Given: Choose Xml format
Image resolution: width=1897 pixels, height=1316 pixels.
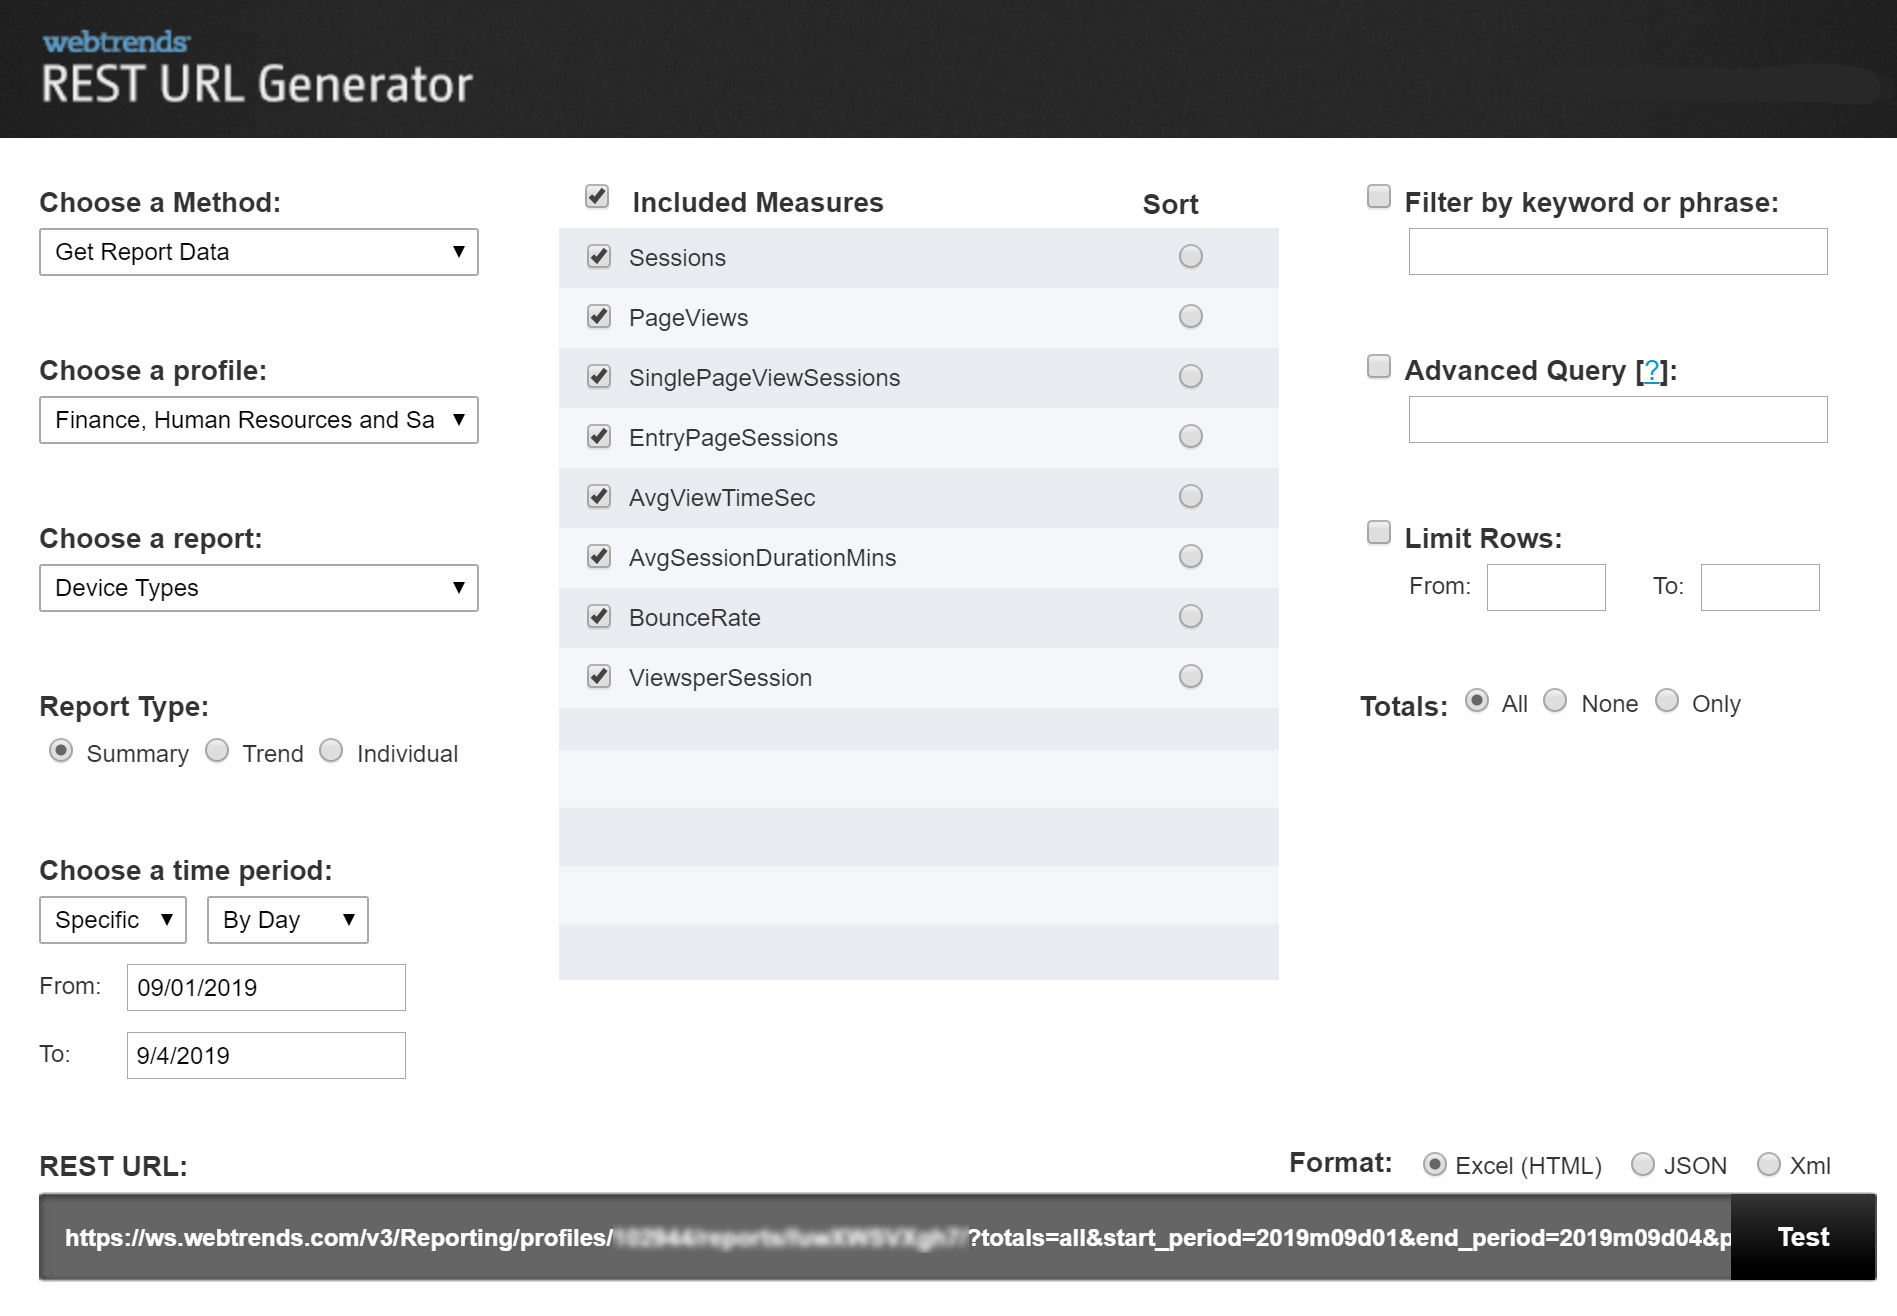Looking at the screenshot, I should pyautogui.click(x=1769, y=1165).
